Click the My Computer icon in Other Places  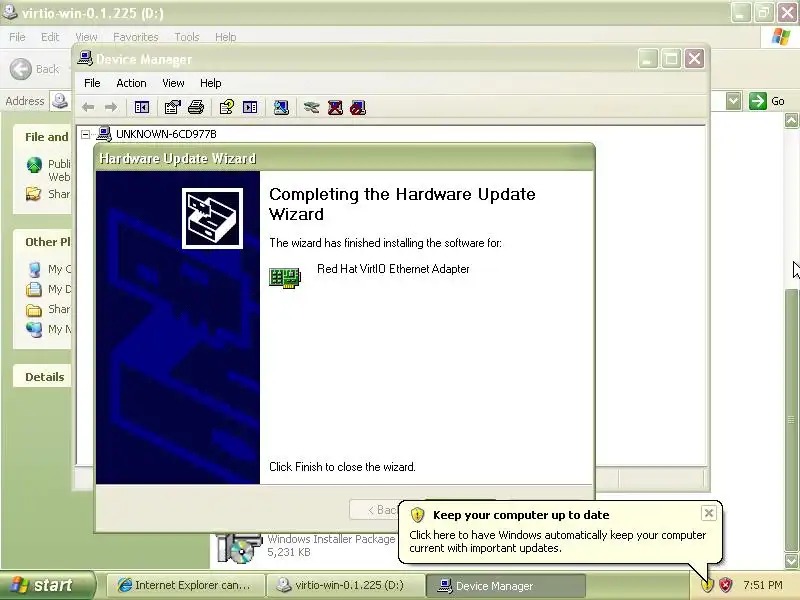(x=34, y=269)
